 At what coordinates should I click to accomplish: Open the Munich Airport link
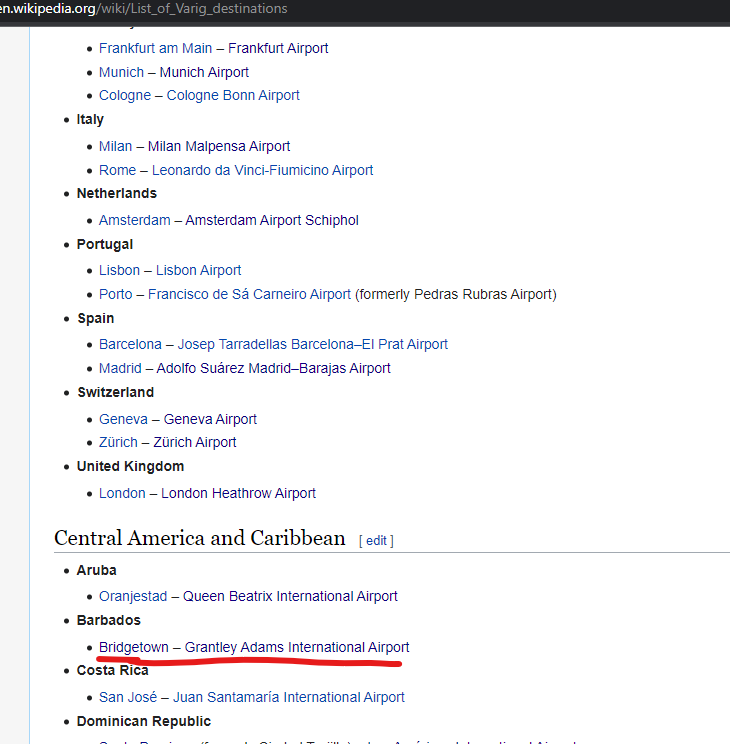coord(204,72)
